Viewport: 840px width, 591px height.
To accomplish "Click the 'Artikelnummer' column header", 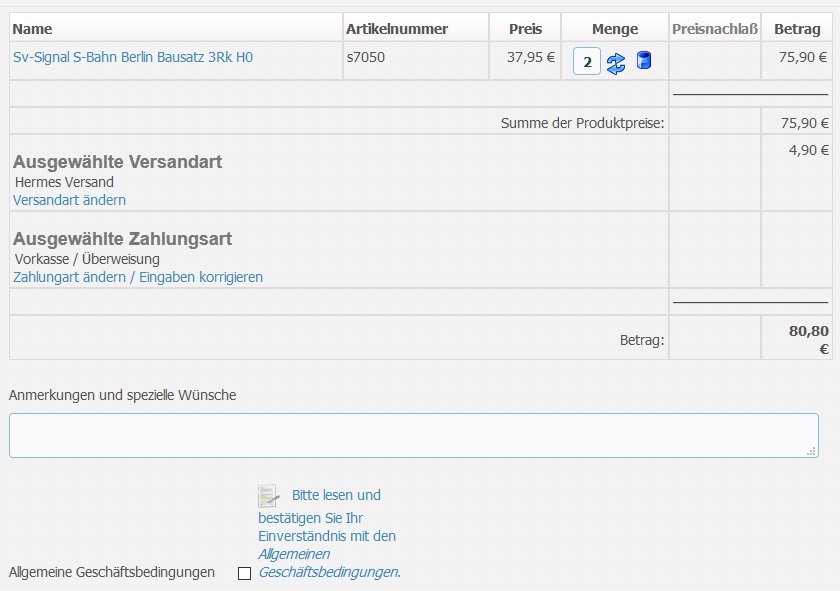I will coord(397,29).
